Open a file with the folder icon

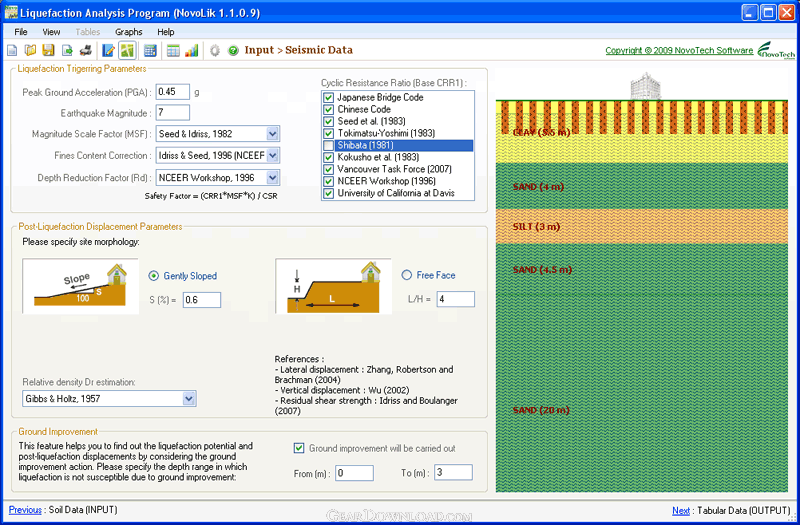[x=30, y=50]
